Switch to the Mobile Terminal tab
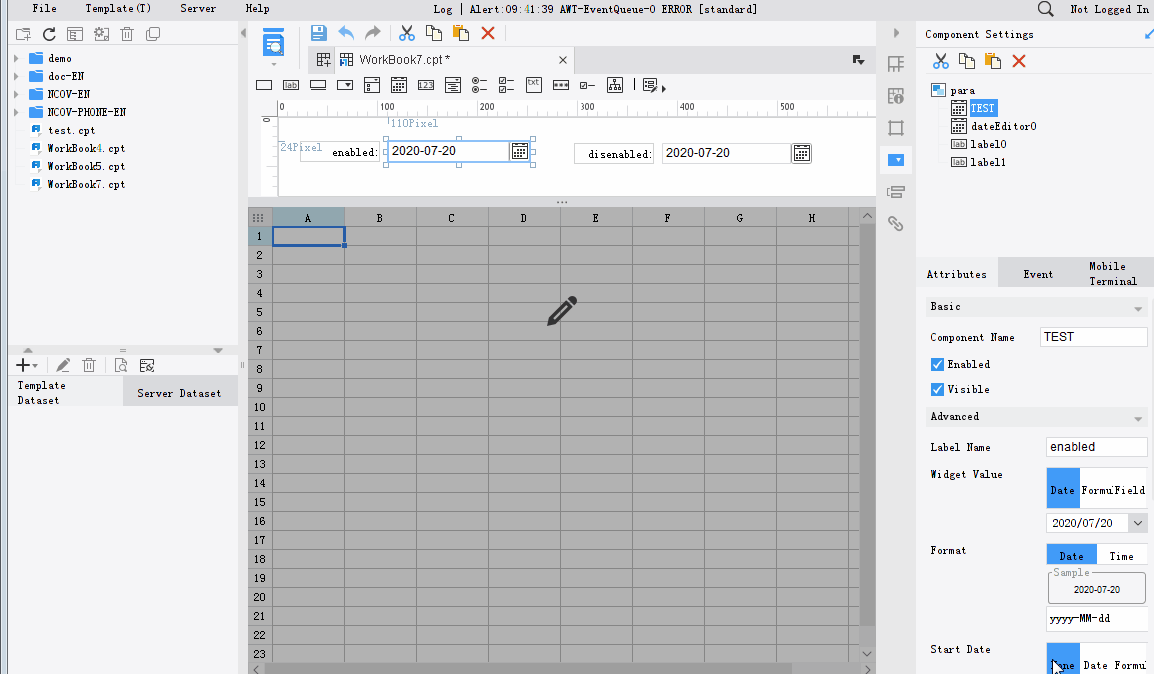The height and width of the screenshot is (674, 1154). tap(1113, 274)
